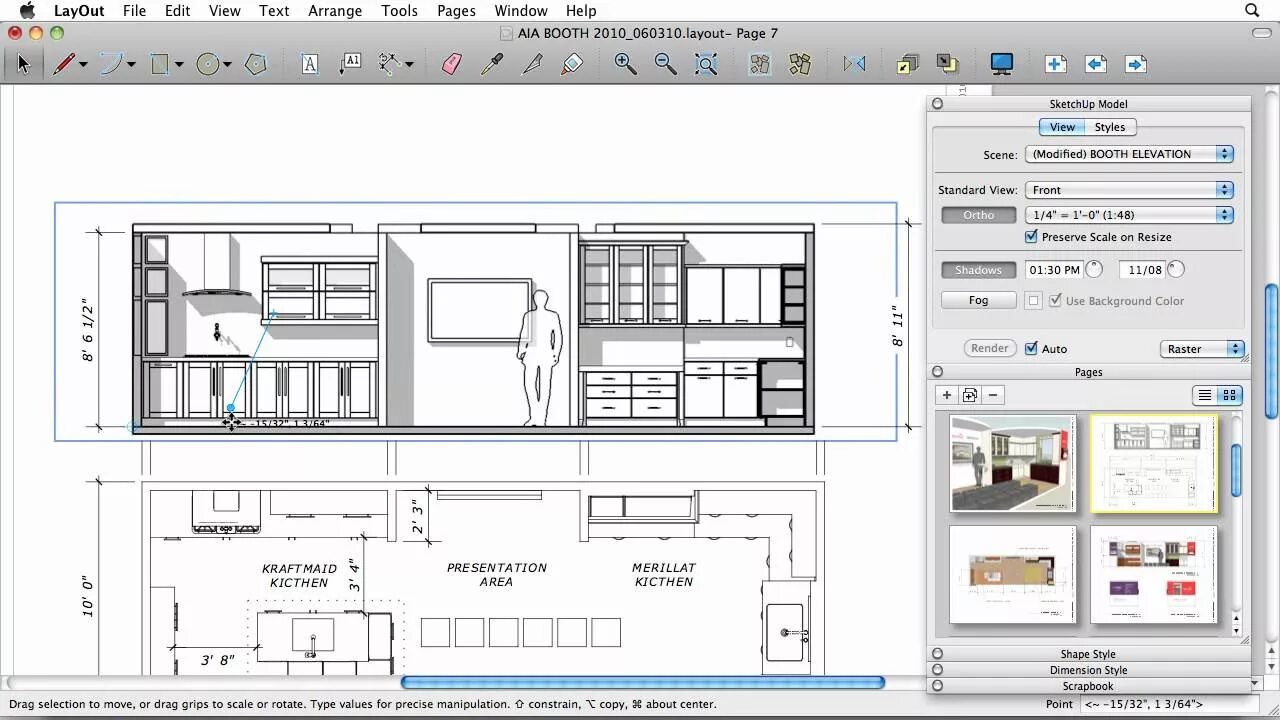Choose the Style eyedropper tool

click(492, 64)
